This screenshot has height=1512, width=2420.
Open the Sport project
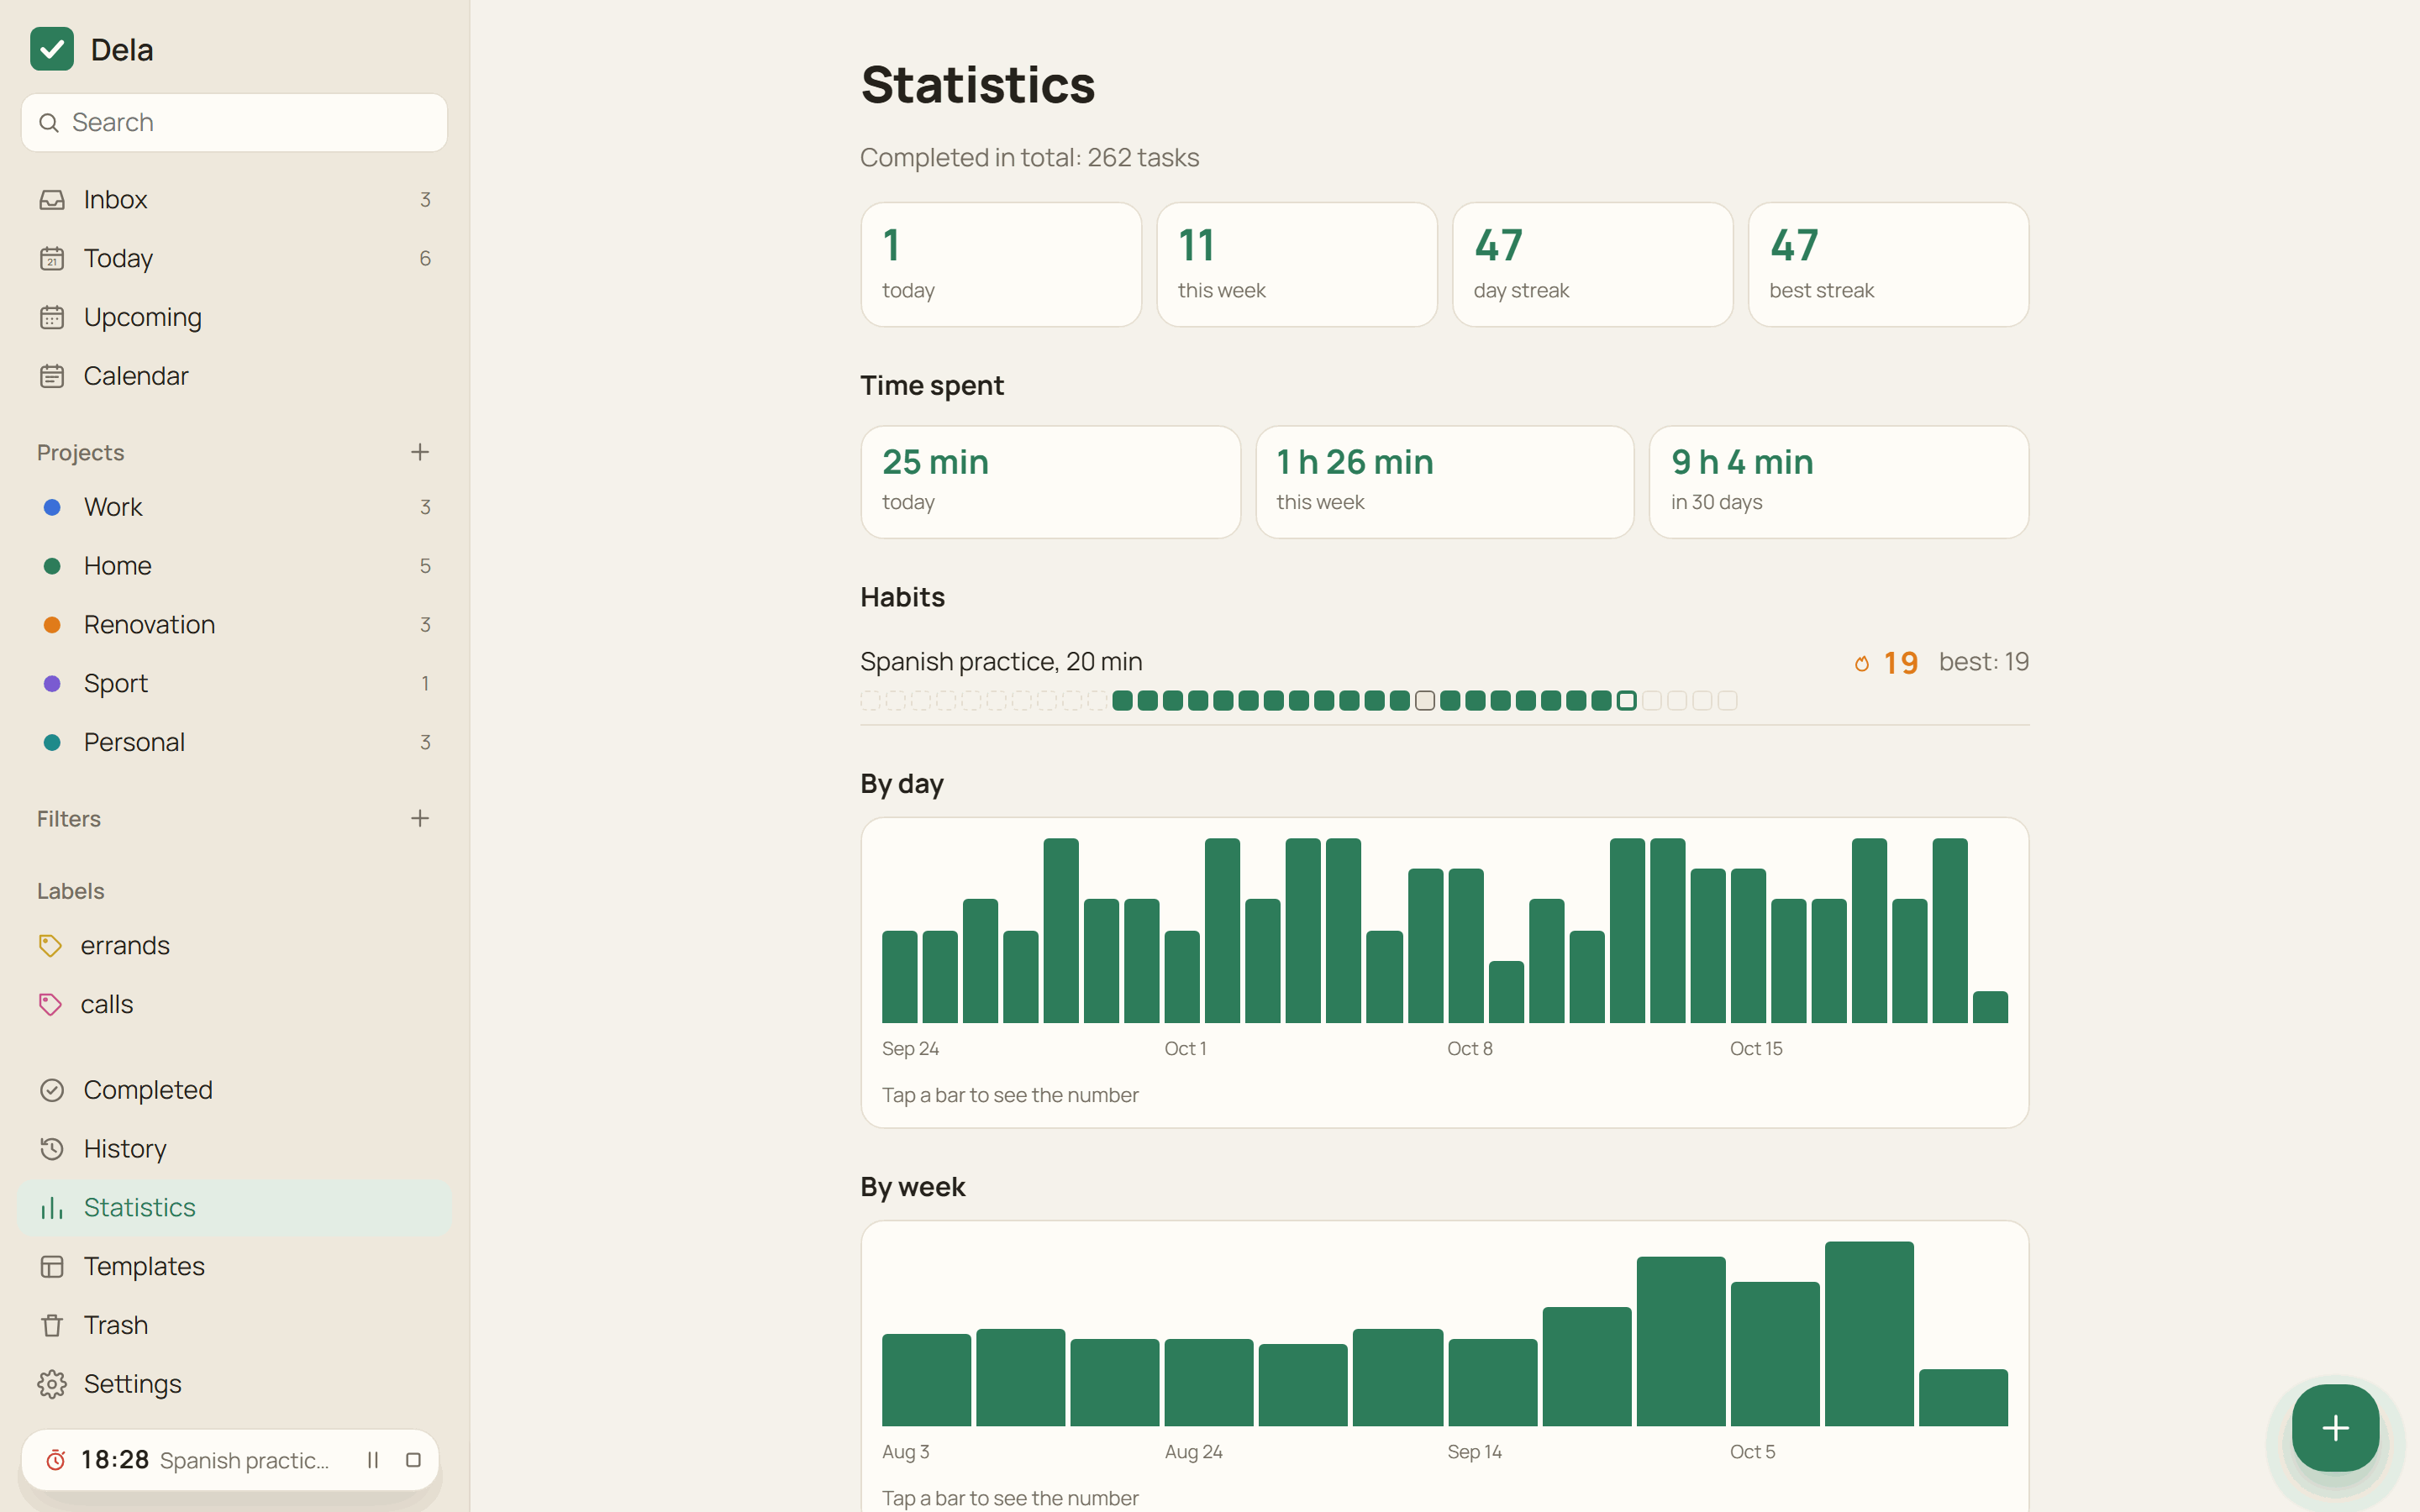pos(234,683)
